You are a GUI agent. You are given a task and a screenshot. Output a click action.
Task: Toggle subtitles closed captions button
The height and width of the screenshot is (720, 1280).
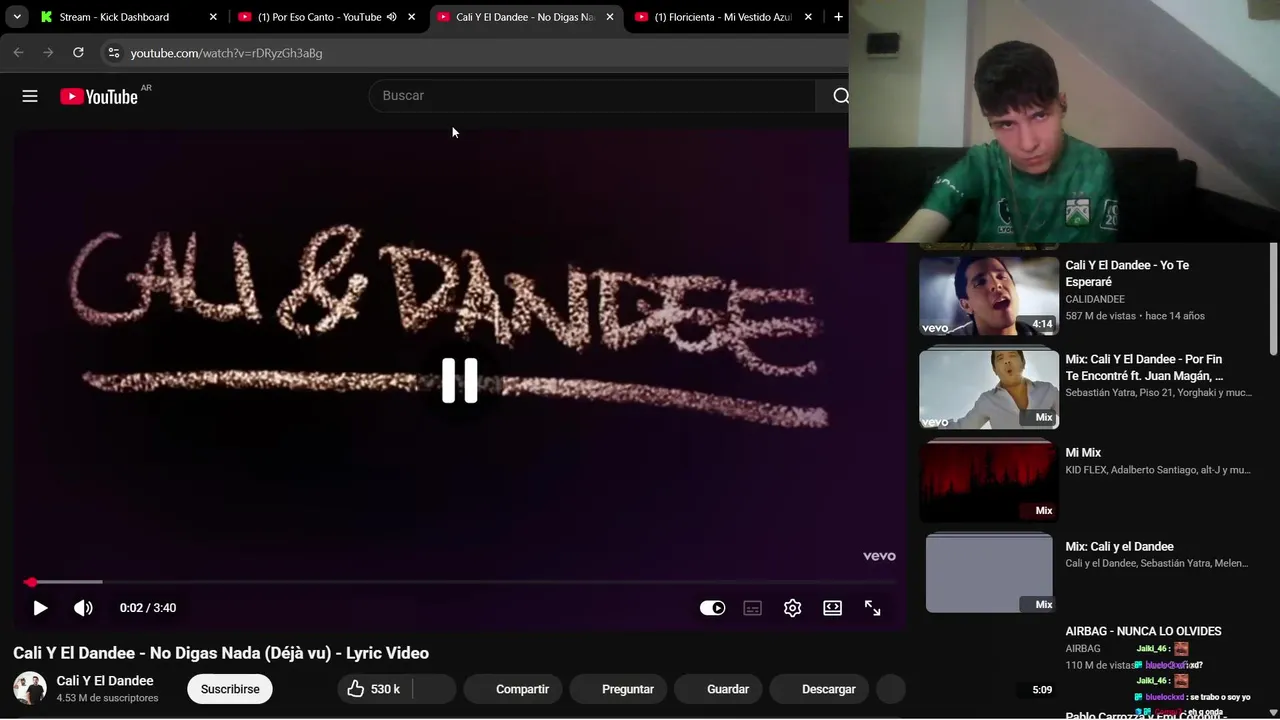click(752, 608)
